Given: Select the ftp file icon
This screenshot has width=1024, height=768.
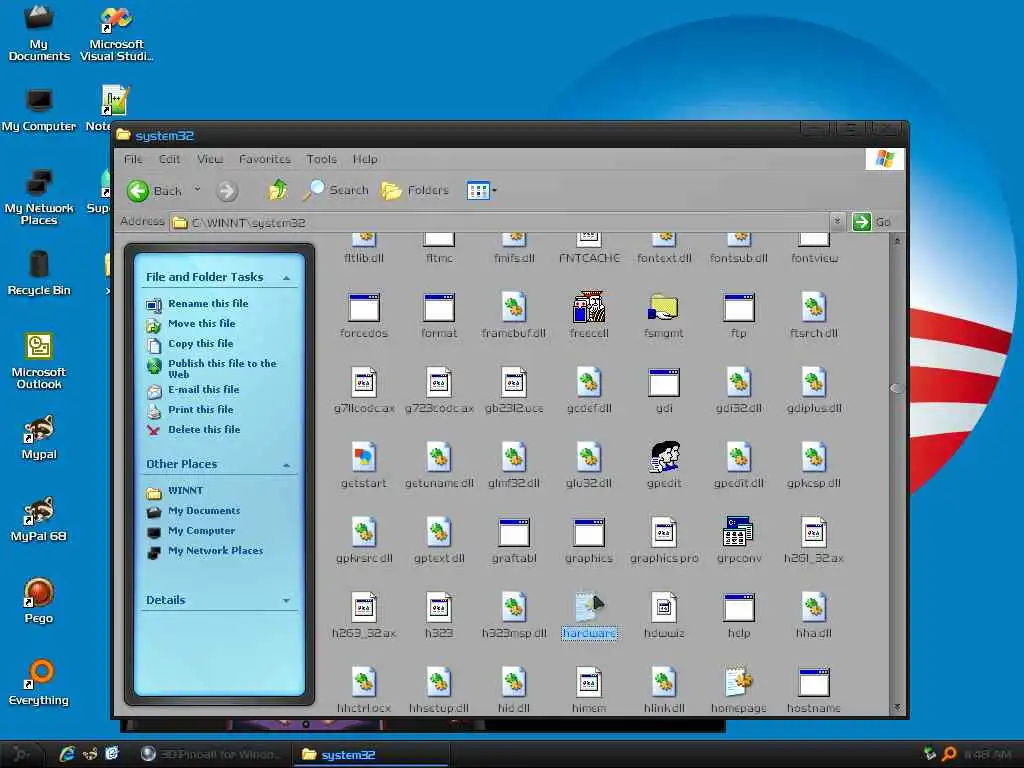Looking at the screenshot, I should 739,308.
